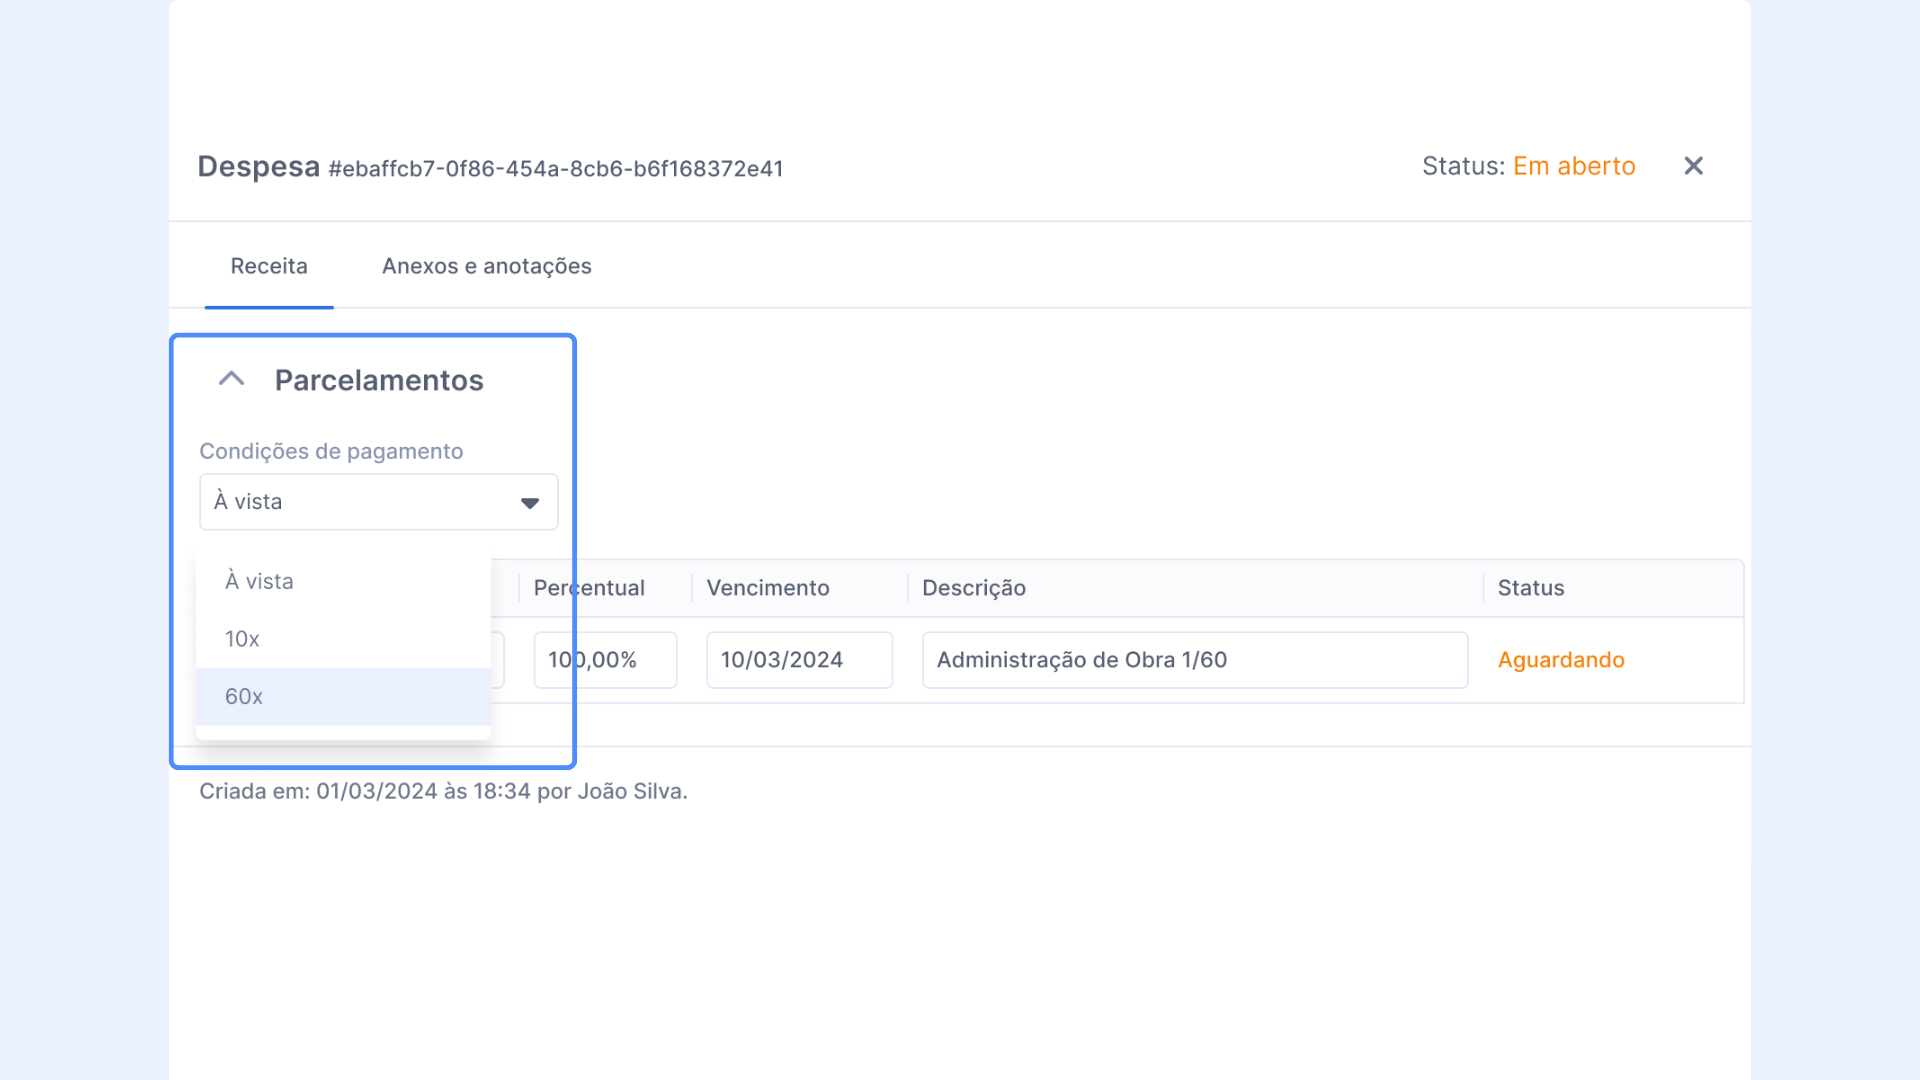Switch to the Receita tab
Screen dimensions: 1920x1080
[269, 266]
